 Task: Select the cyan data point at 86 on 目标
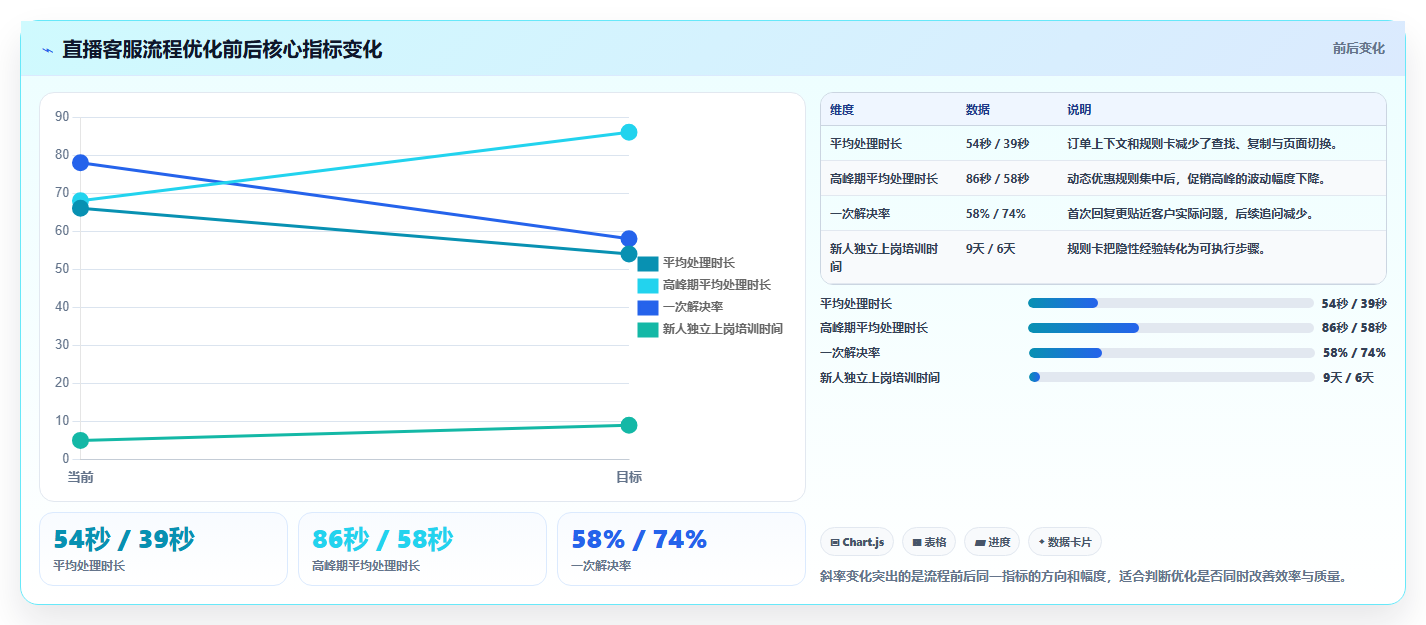click(x=629, y=132)
